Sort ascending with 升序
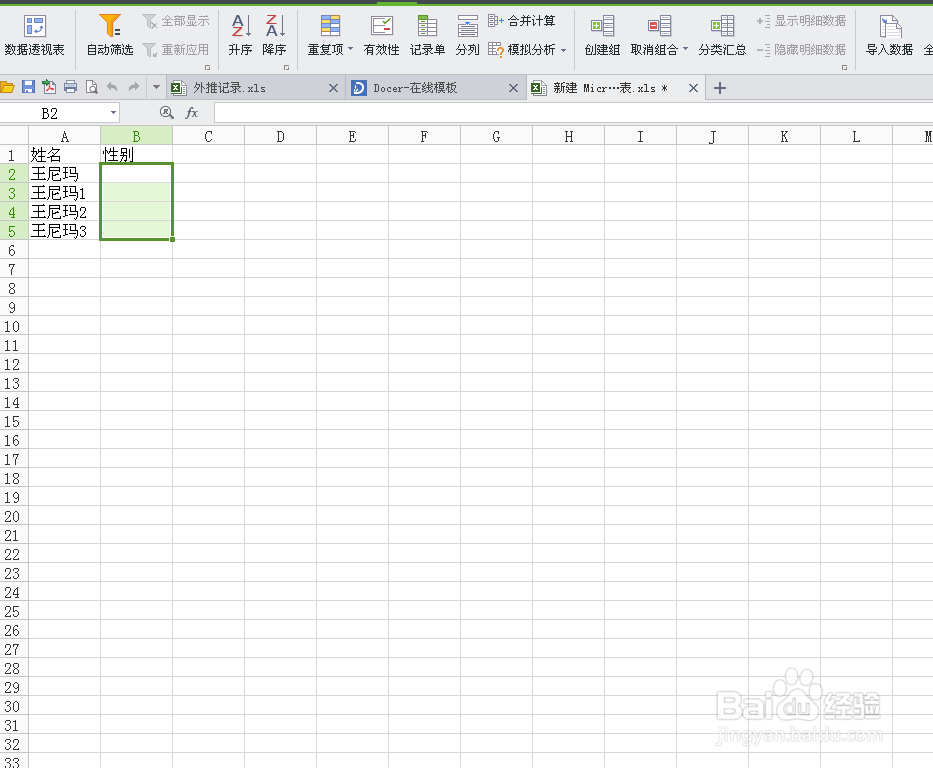 click(x=240, y=36)
